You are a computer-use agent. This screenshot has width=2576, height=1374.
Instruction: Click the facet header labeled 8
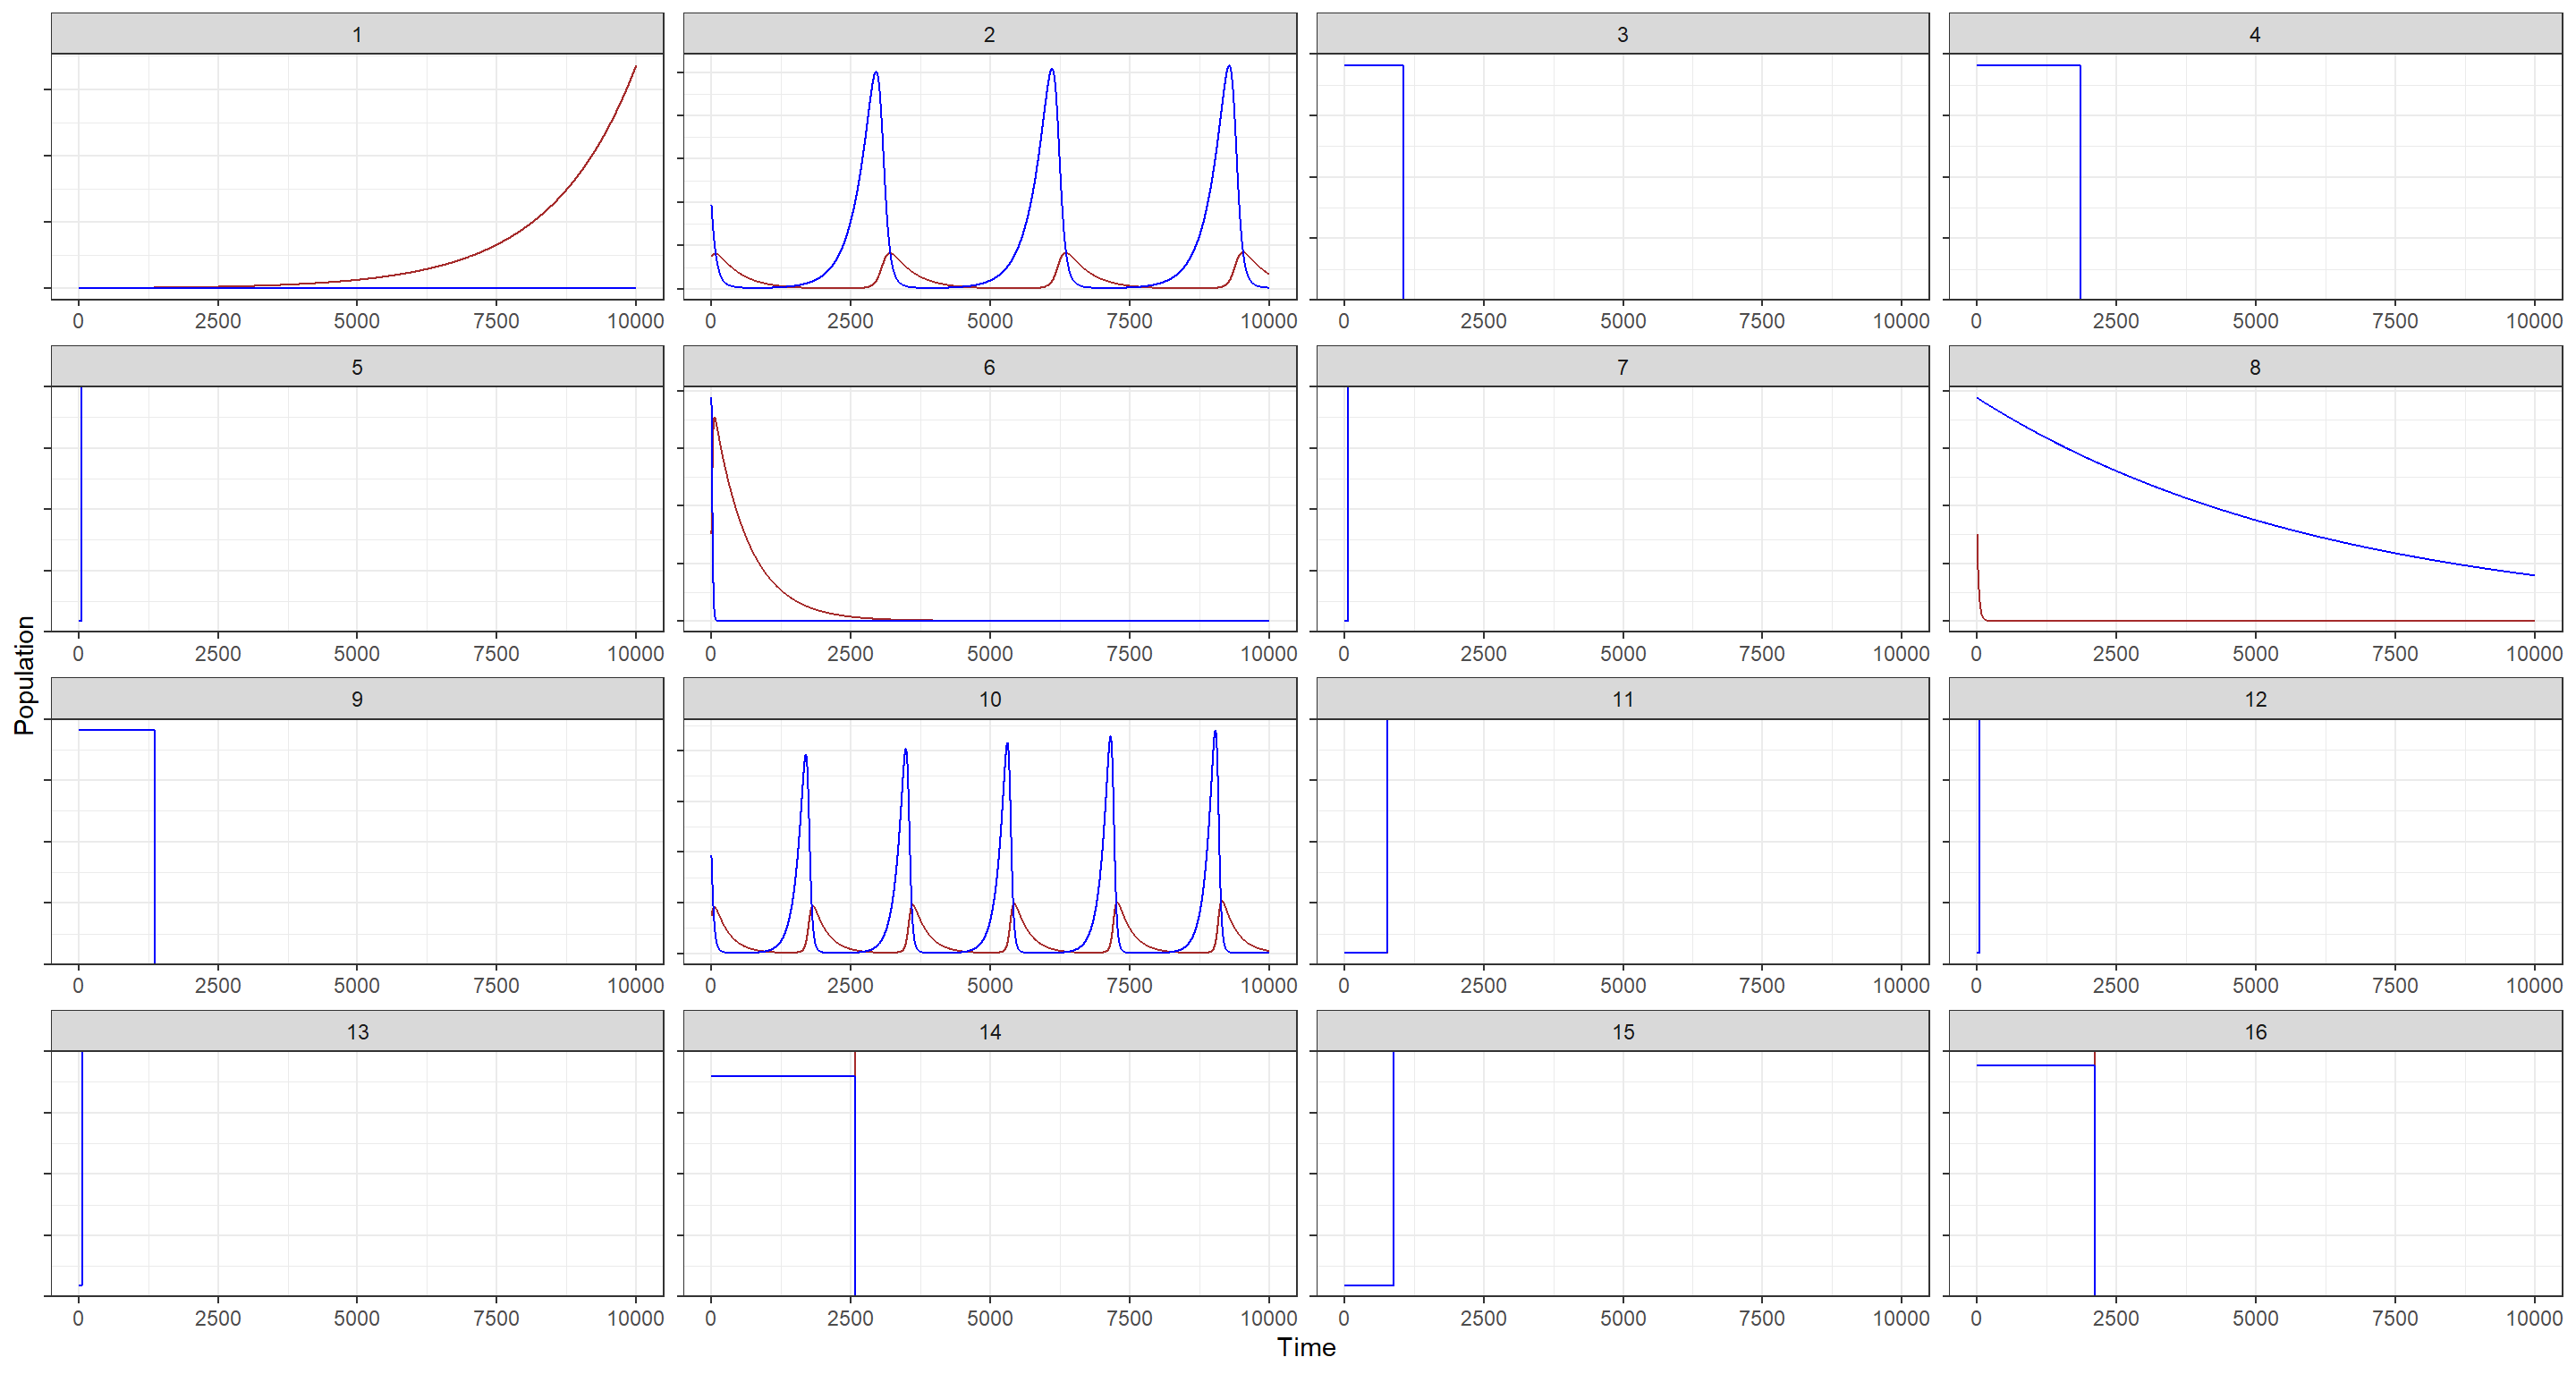point(2255,367)
